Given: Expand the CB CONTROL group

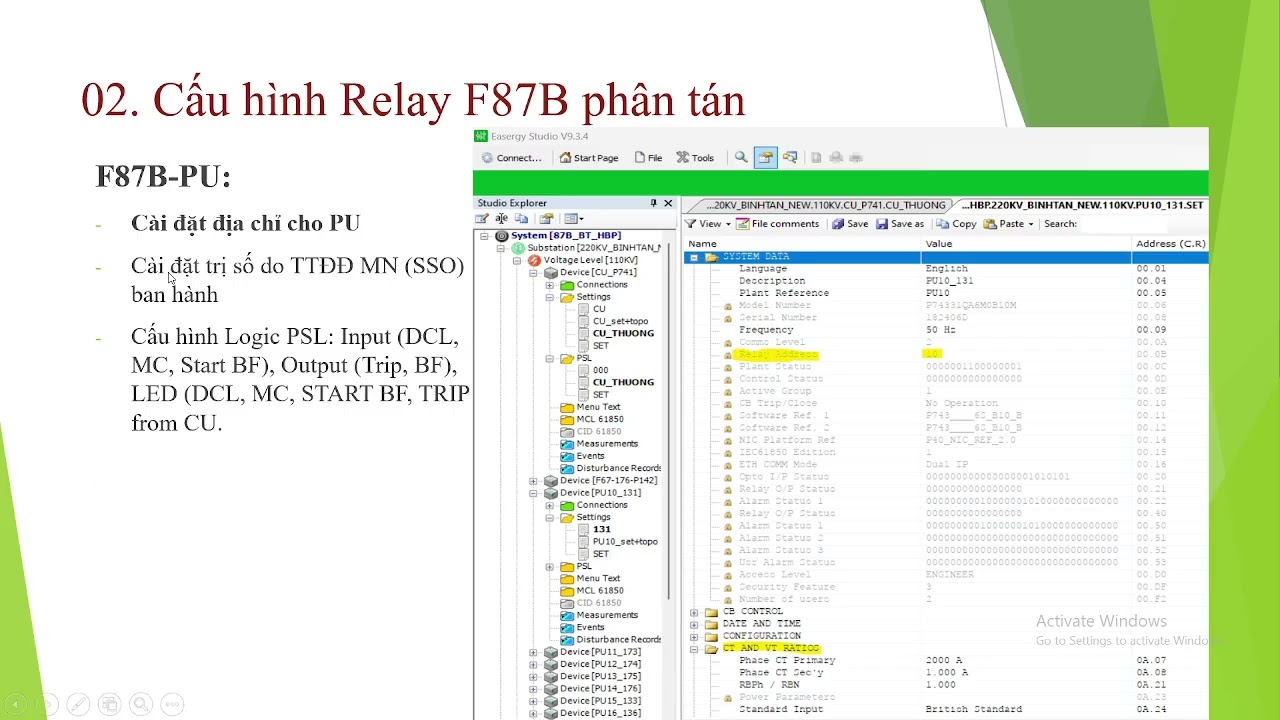Looking at the screenshot, I should 693,612.
